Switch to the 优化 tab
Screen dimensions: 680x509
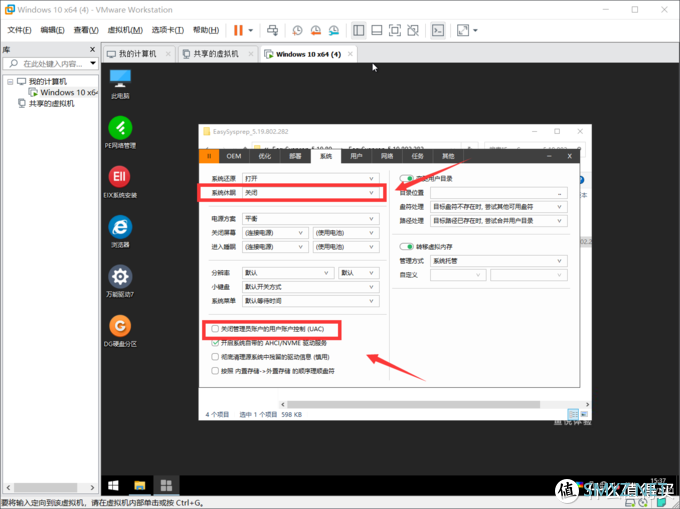point(265,156)
